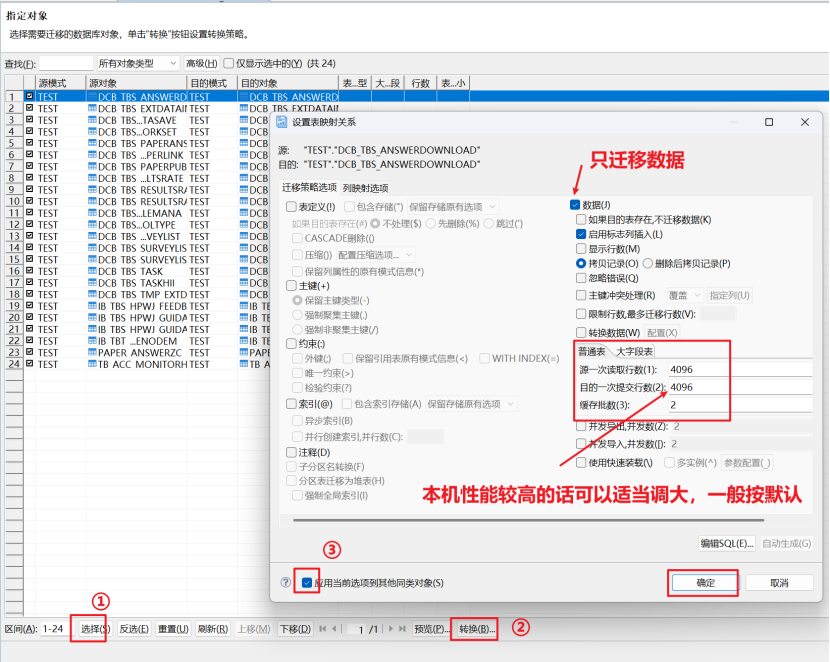Image resolution: width=830 pixels, height=662 pixels.
Task: Open 所有对象类型 dropdown
Action: pyautogui.click(x=138, y=64)
